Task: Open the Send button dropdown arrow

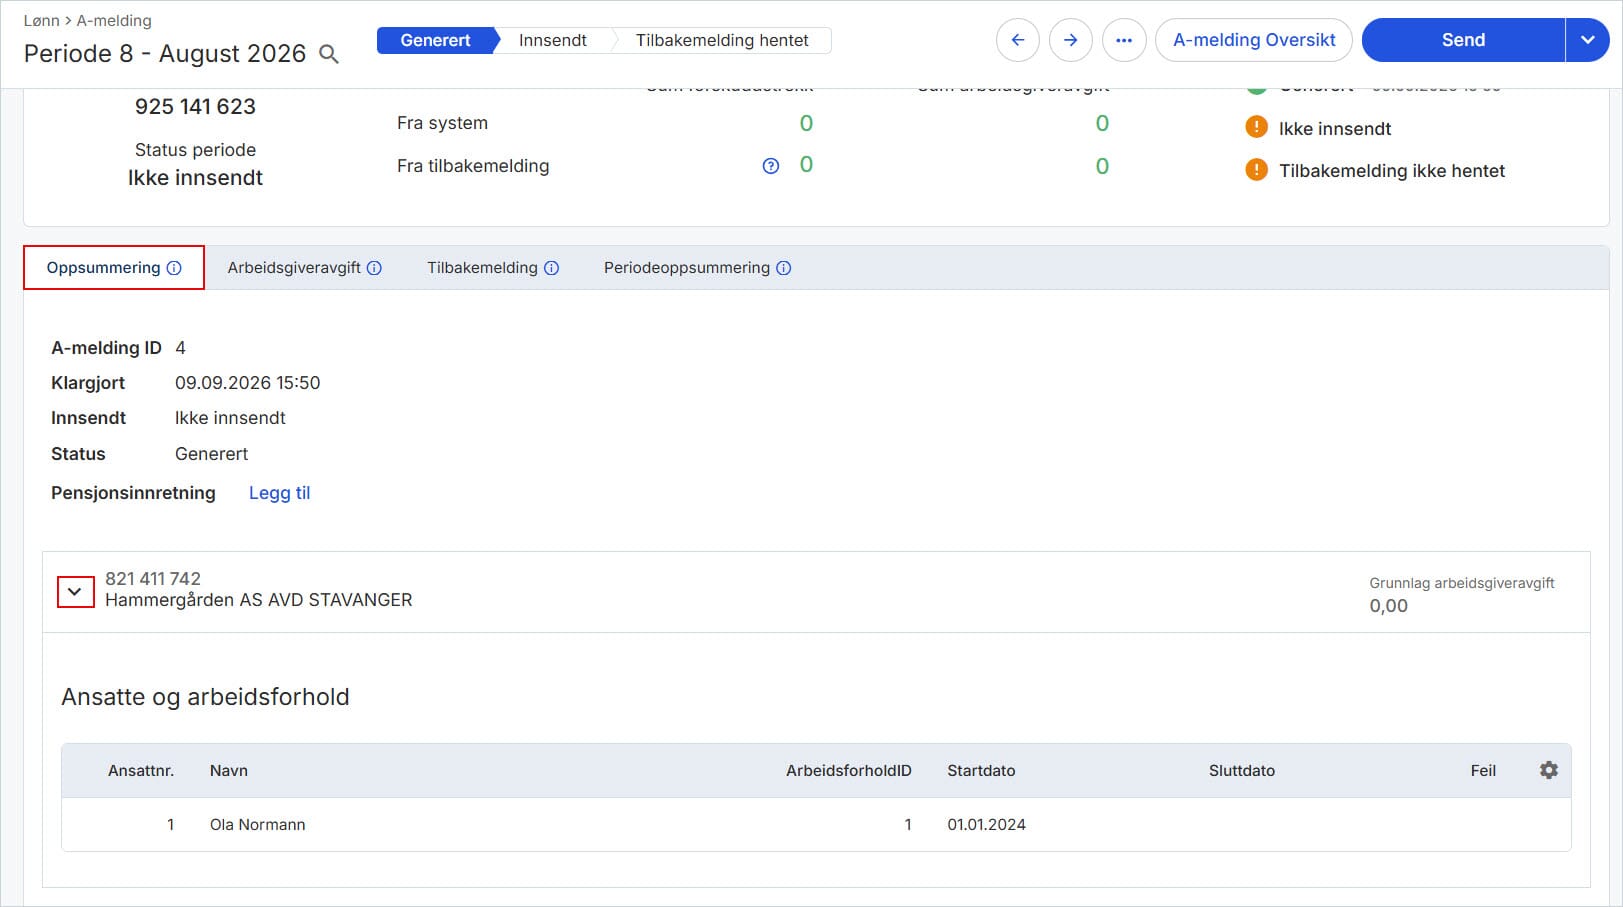Action: [1587, 40]
